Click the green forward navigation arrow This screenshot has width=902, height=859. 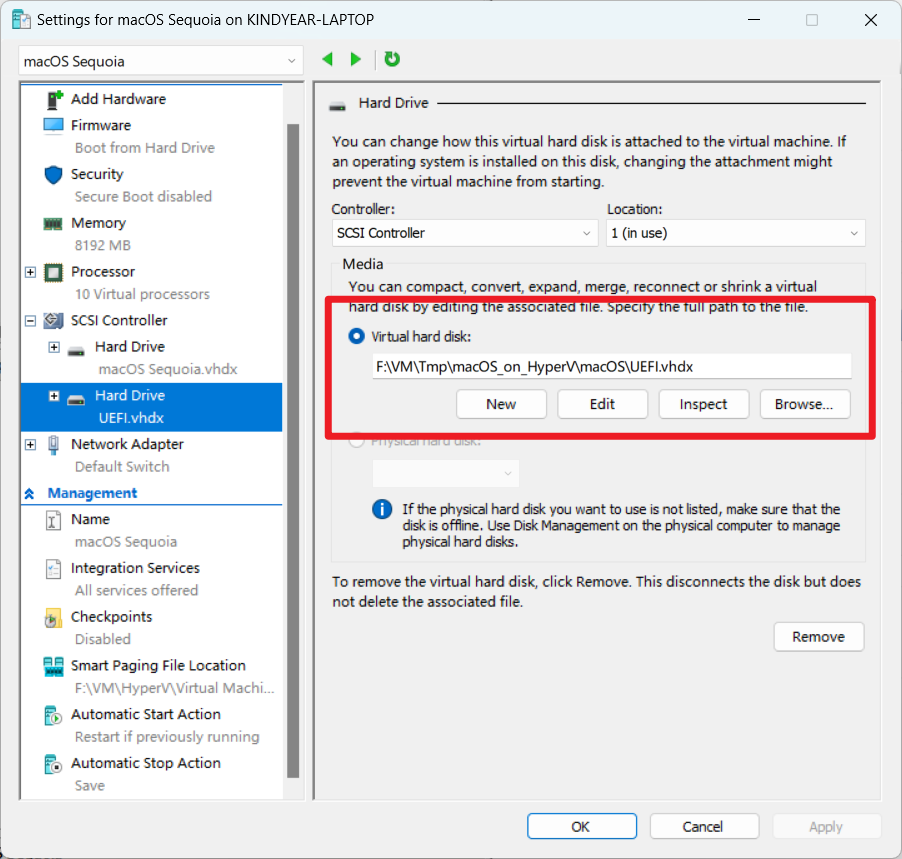point(356,59)
